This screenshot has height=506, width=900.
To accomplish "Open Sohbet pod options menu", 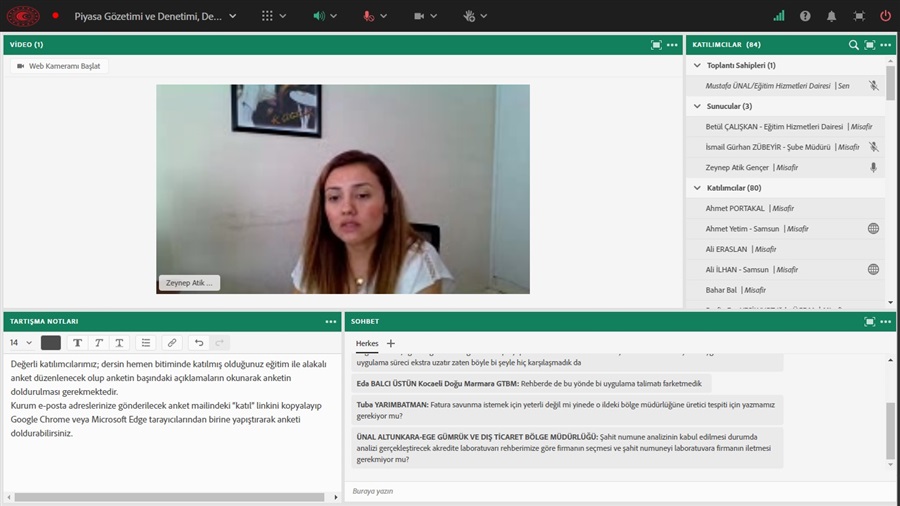I will click(x=886, y=322).
